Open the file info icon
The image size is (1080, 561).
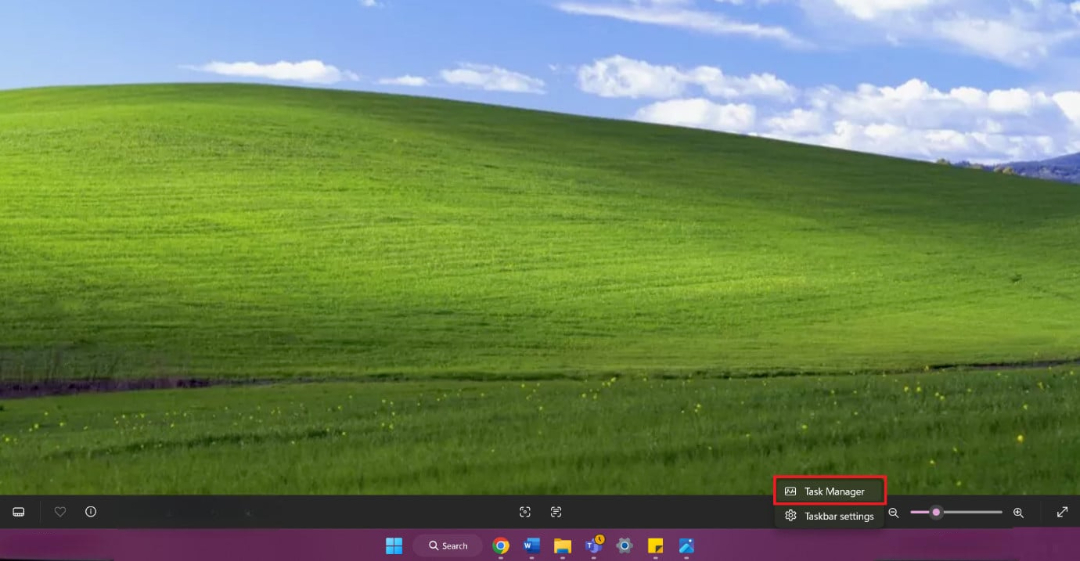point(91,511)
